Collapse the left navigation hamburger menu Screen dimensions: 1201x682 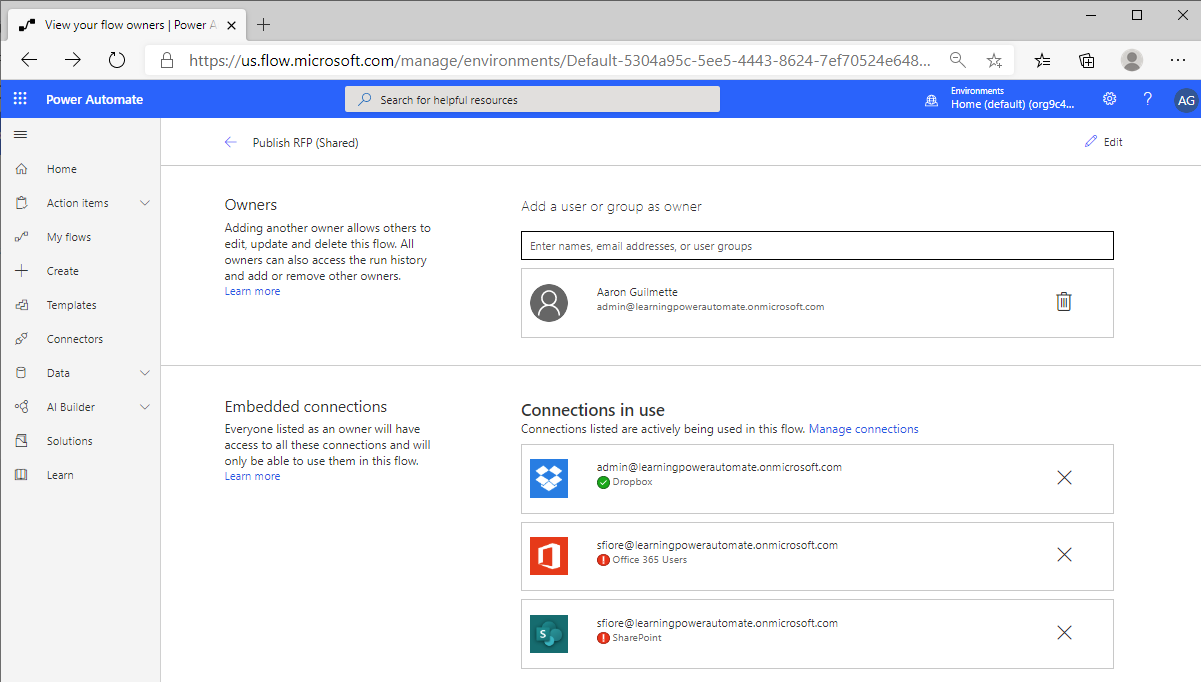pos(20,134)
